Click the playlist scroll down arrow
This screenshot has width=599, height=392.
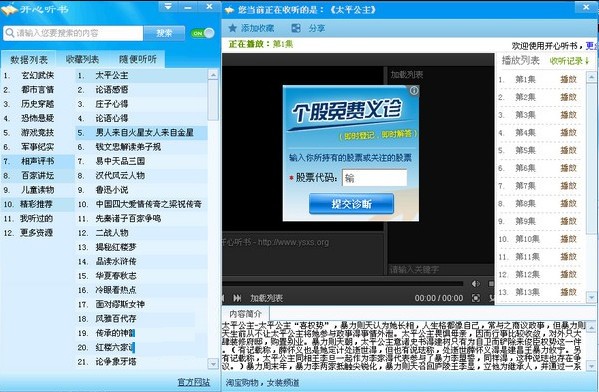pos(591,296)
